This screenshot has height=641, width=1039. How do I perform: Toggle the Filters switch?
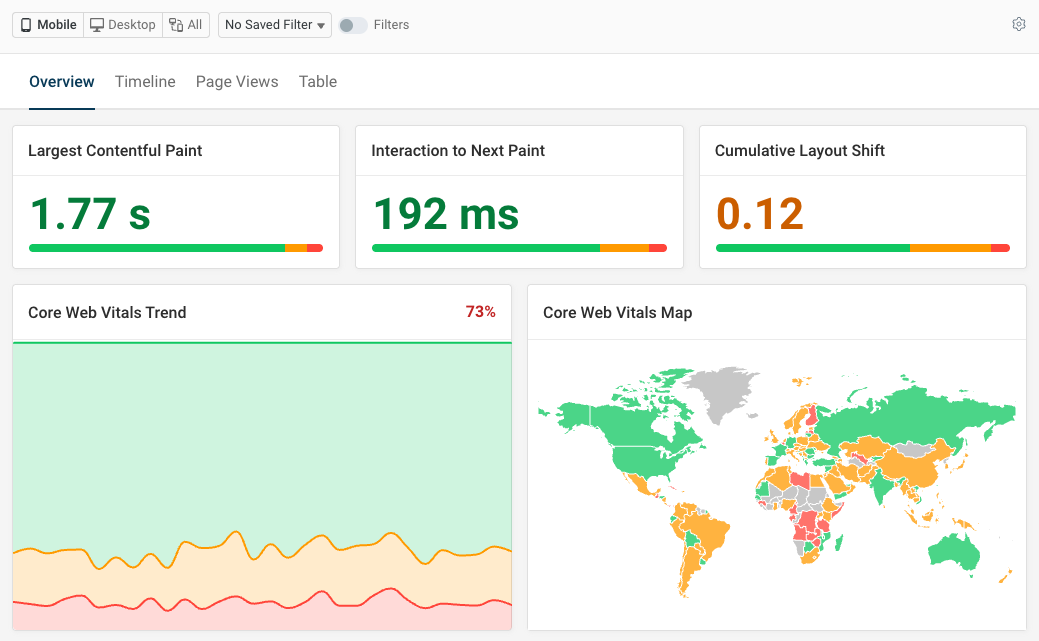[x=352, y=25]
